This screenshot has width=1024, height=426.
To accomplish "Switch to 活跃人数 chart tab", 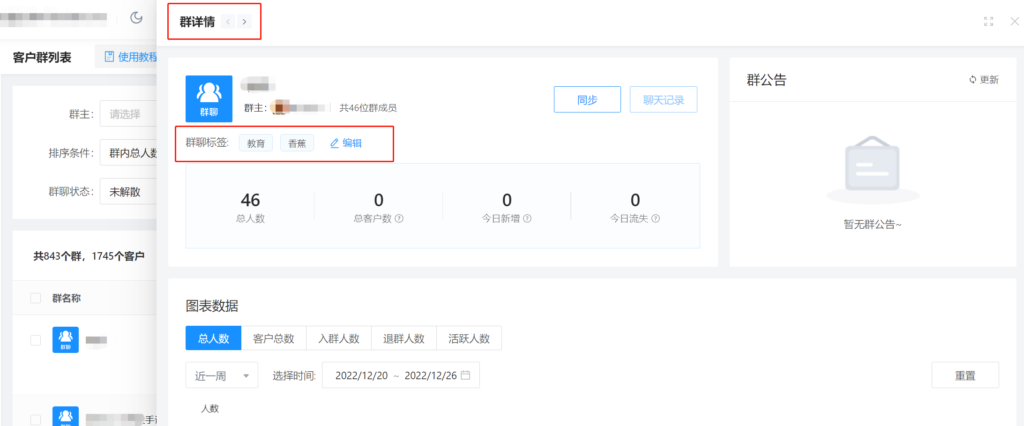I will coord(469,338).
